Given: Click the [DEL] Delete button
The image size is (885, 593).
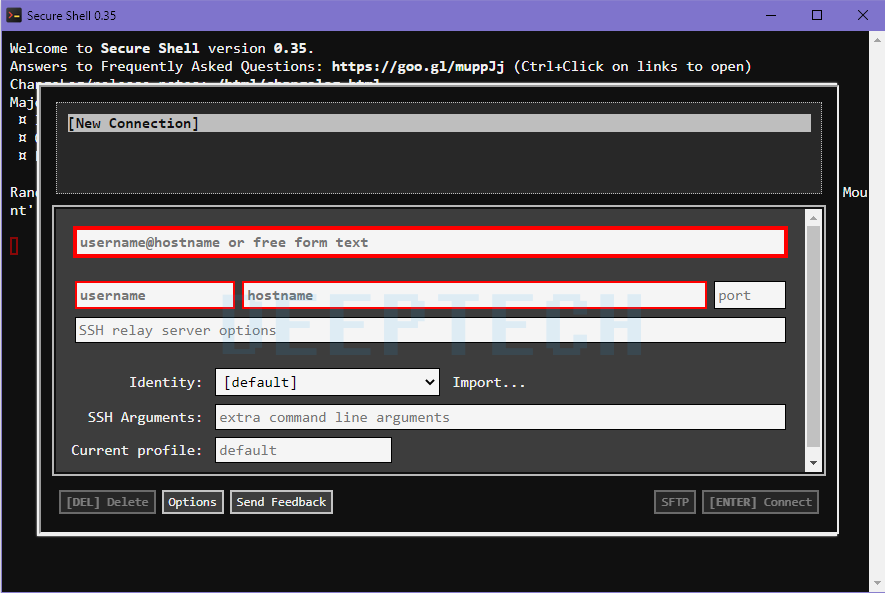Looking at the screenshot, I should (x=107, y=502).
